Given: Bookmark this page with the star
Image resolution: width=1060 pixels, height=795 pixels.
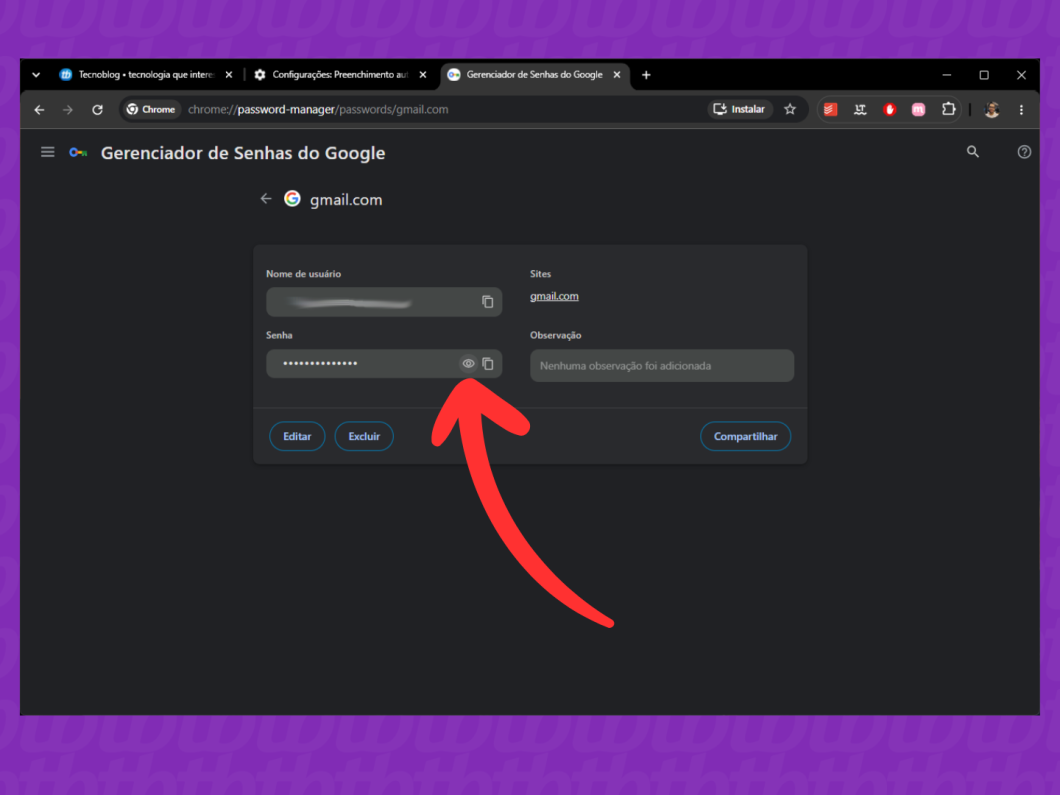Looking at the screenshot, I should [x=790, y=110].
